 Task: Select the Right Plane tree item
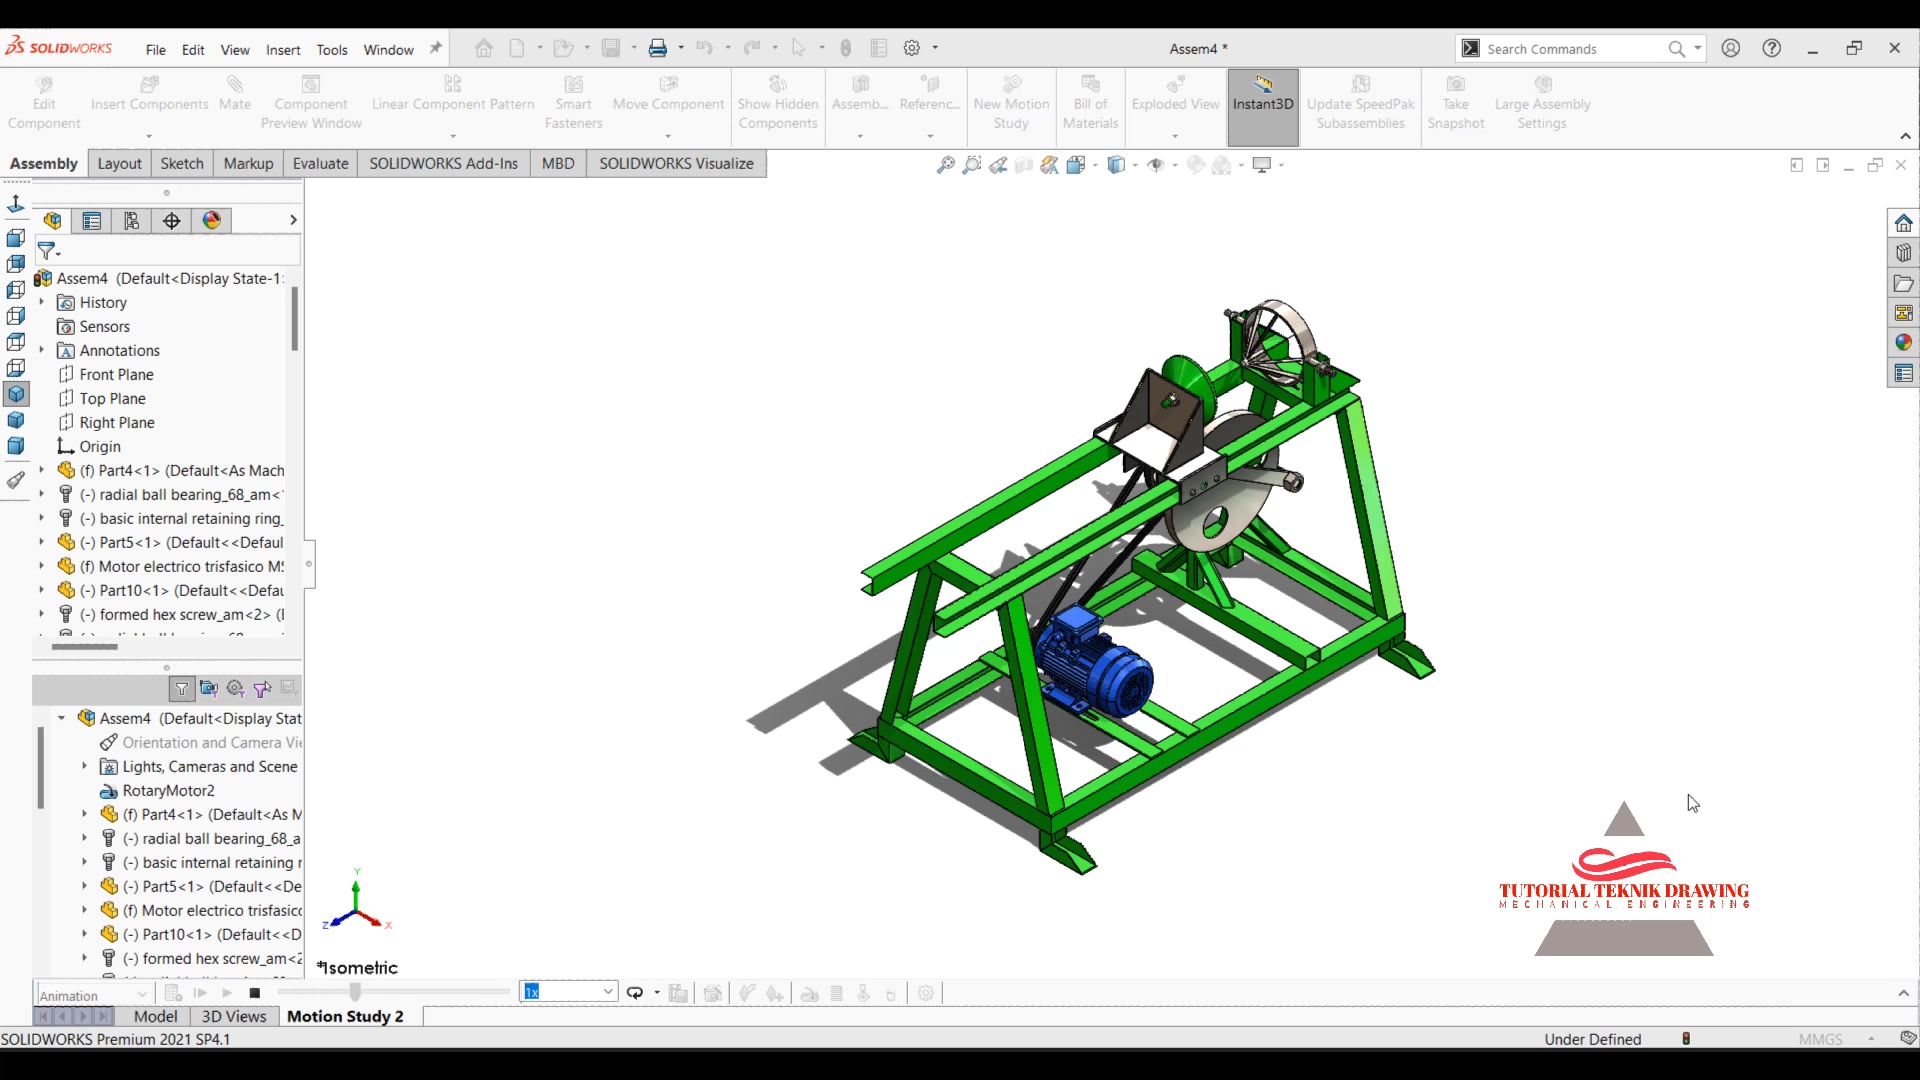117,422
